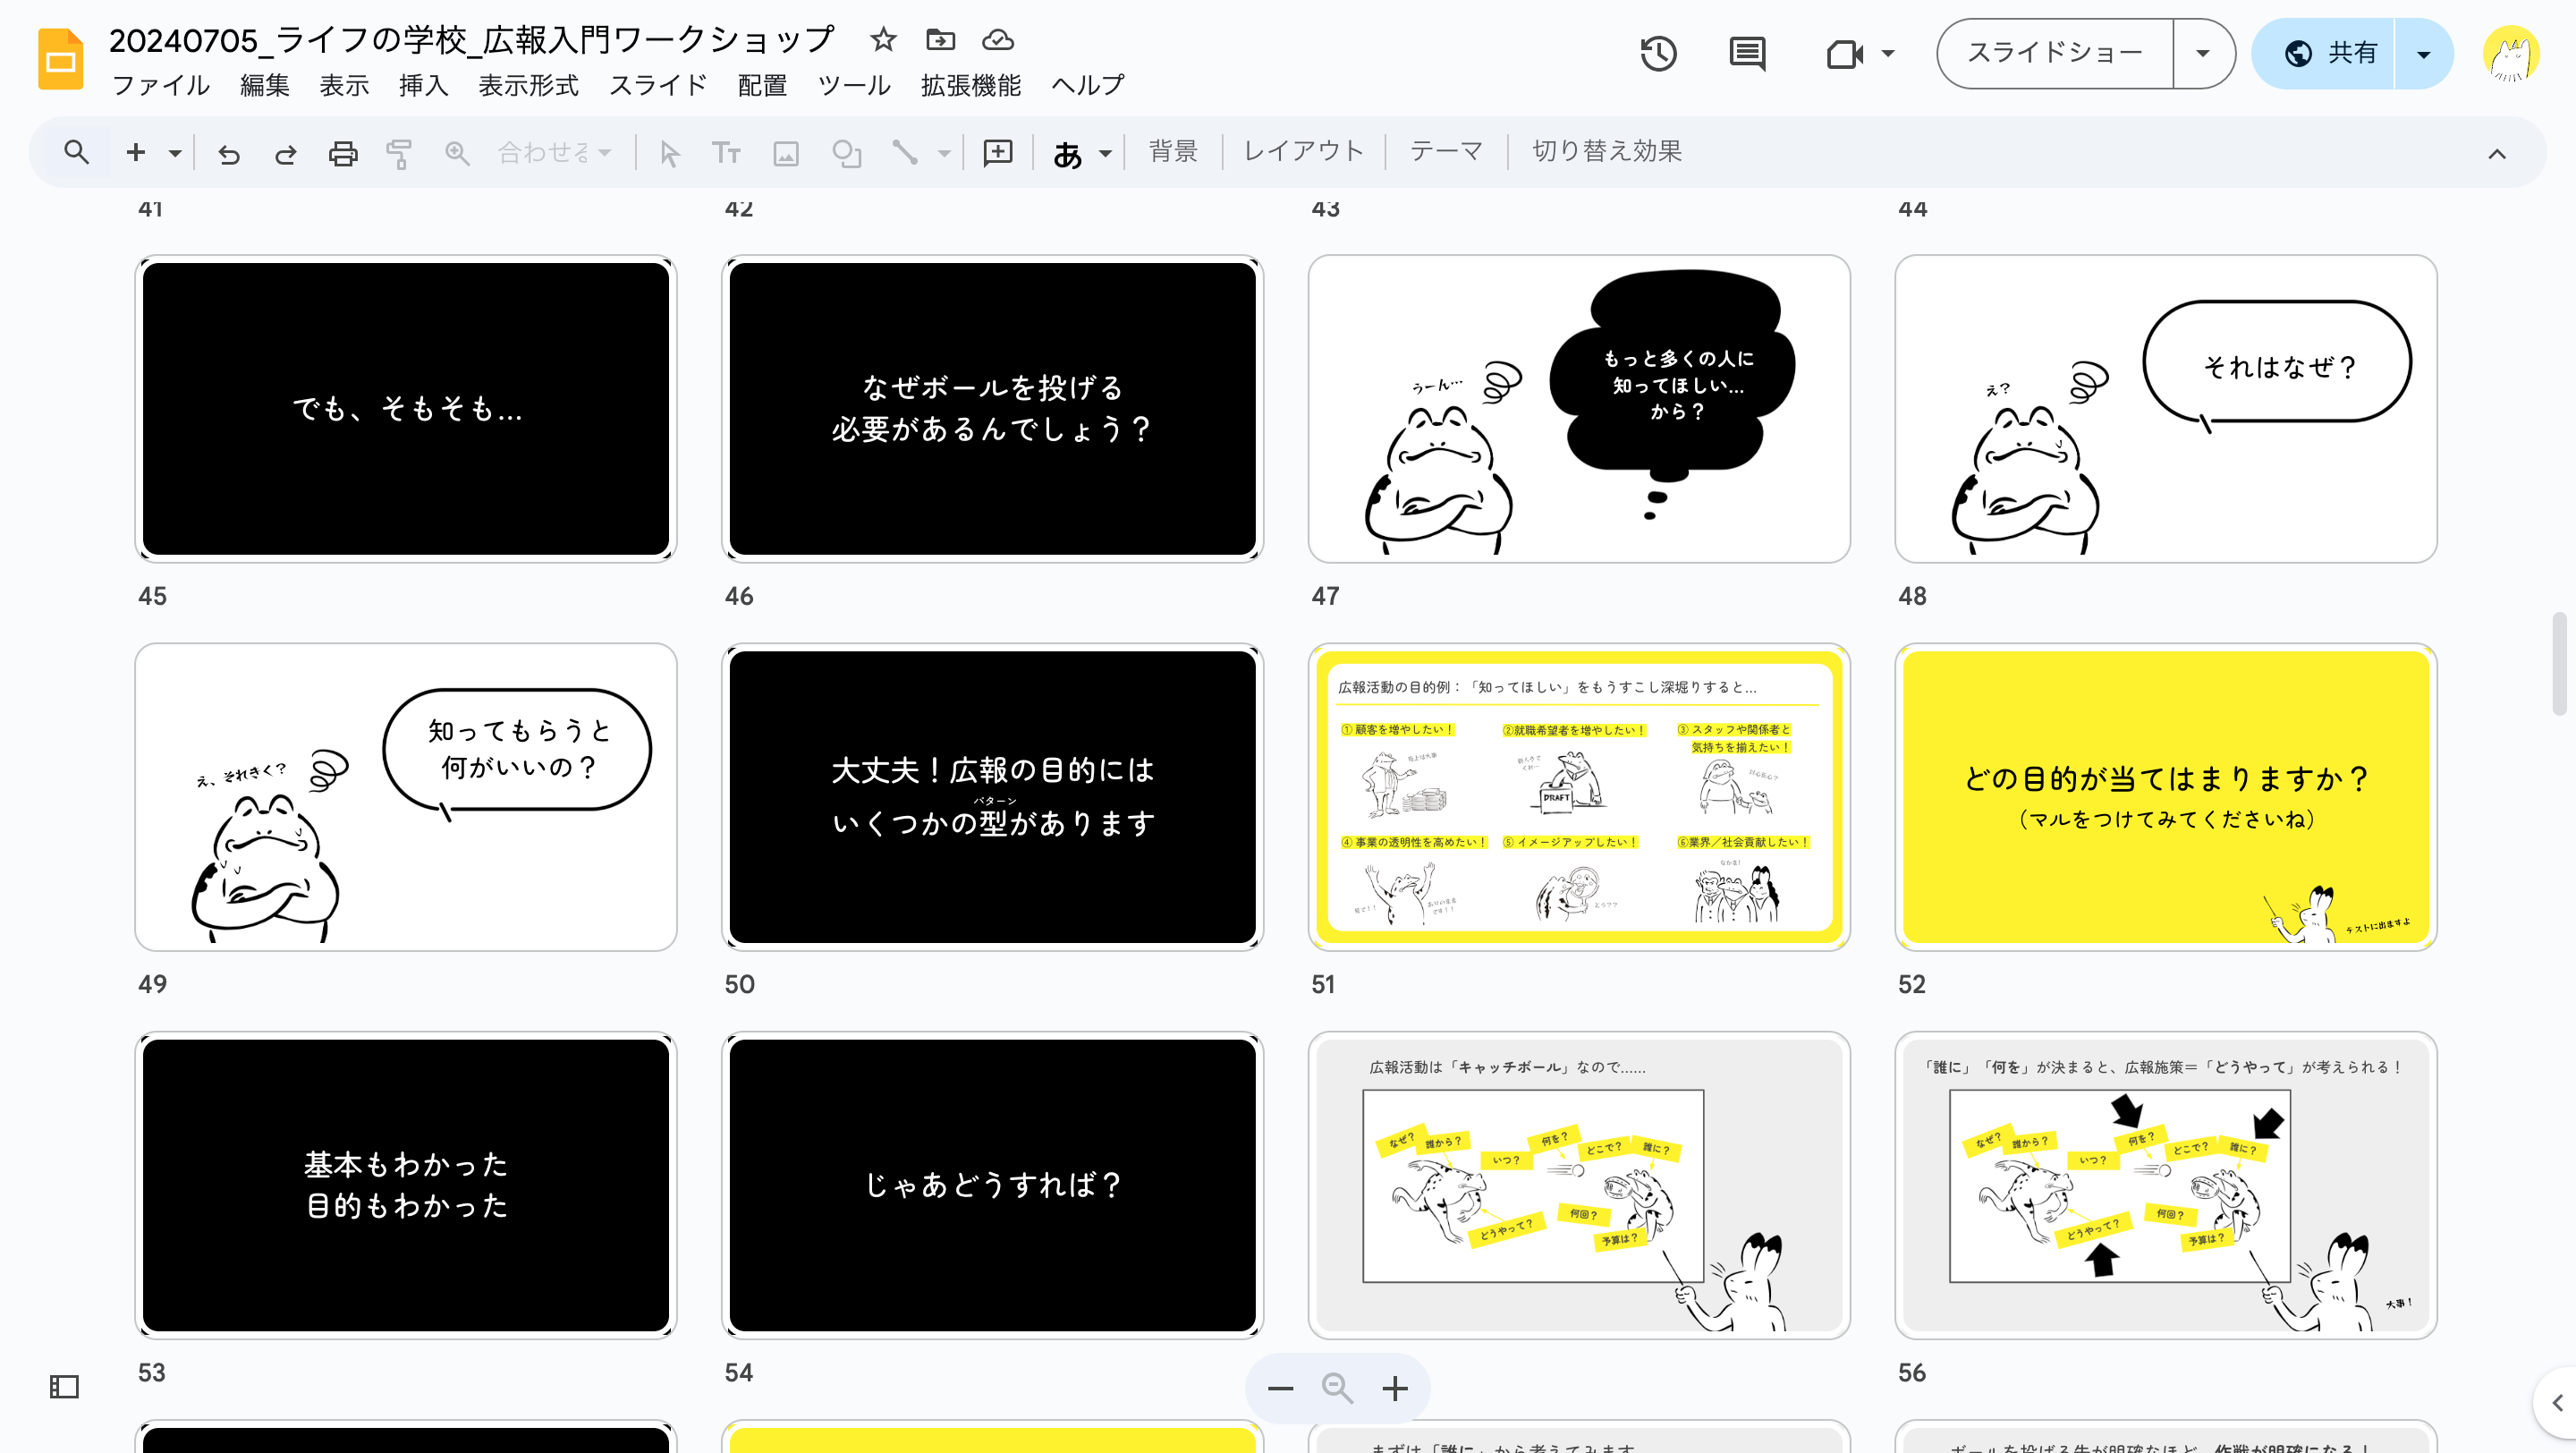Click the redo arrow icon

pyautogui.click(x=286, y=153)
